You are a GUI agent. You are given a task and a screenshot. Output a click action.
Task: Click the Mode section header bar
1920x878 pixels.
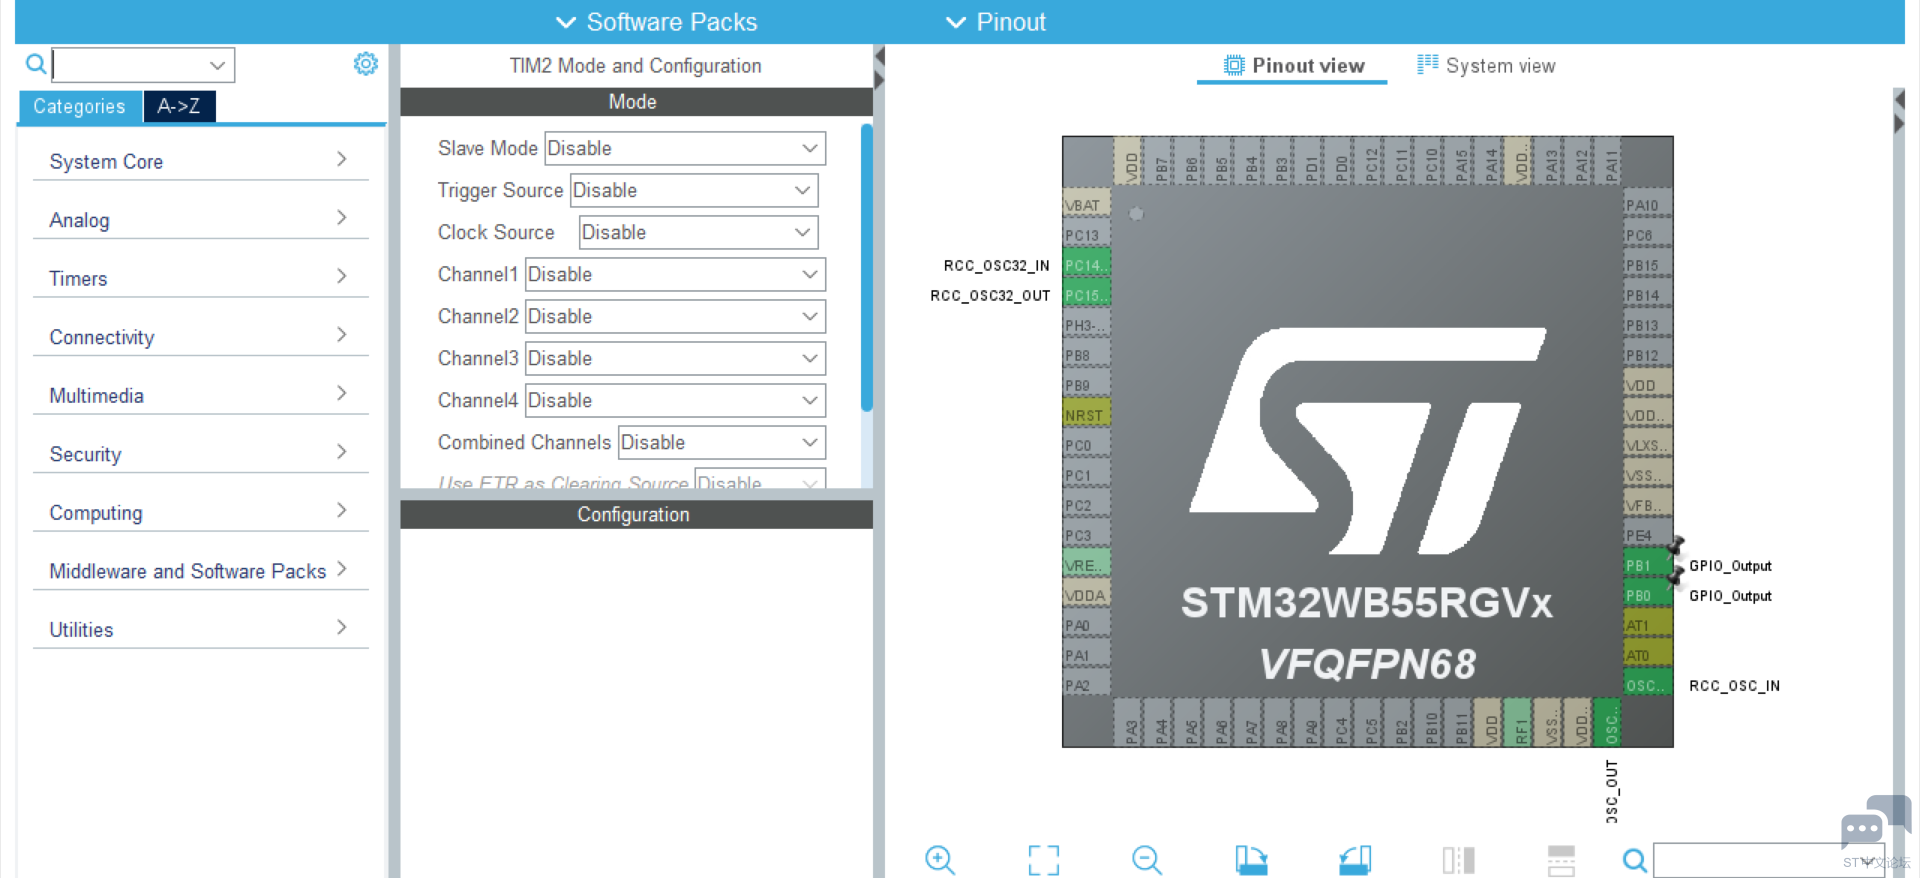tap(636, 102)
